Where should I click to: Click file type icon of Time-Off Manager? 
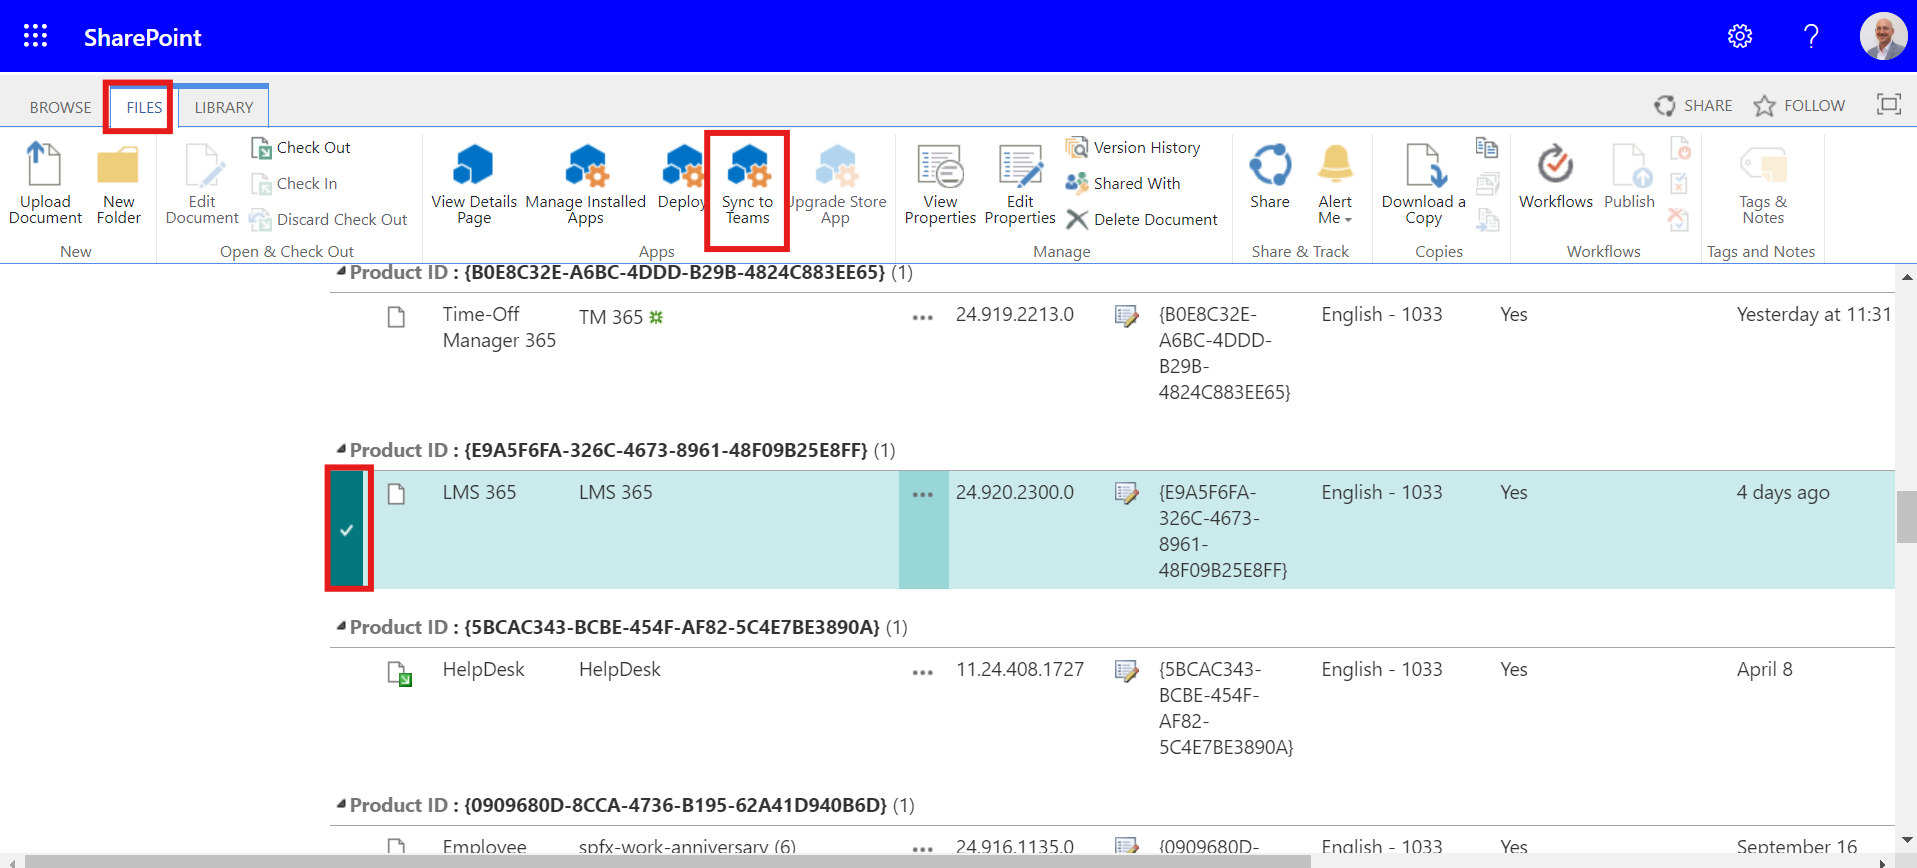397,317
